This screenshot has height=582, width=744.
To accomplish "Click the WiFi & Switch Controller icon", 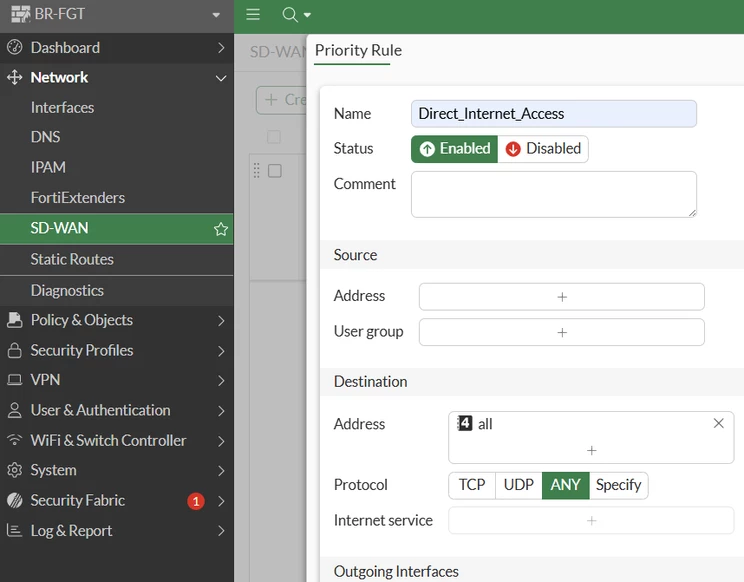I will (15, 440).
